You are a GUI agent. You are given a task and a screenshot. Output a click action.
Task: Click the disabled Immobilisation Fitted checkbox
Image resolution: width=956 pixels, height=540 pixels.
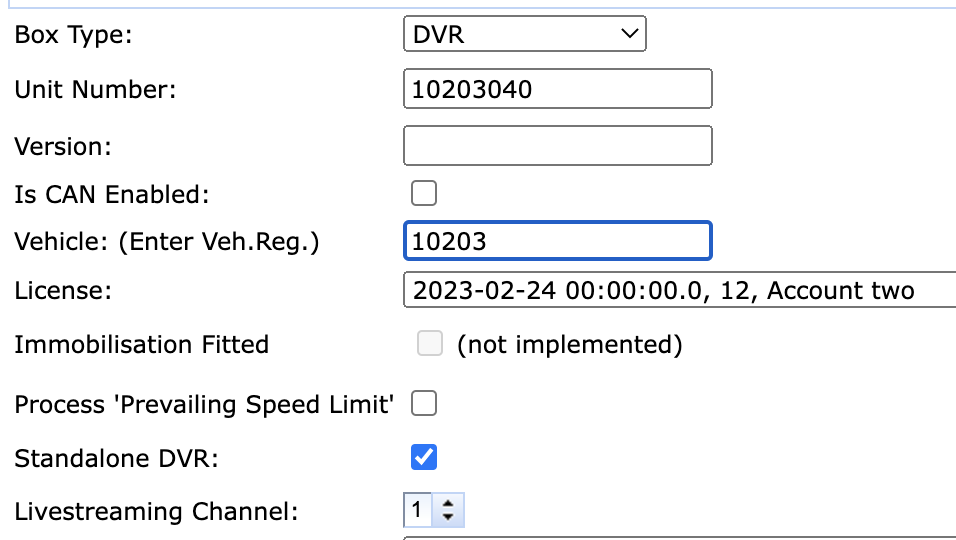coord(429,345)
